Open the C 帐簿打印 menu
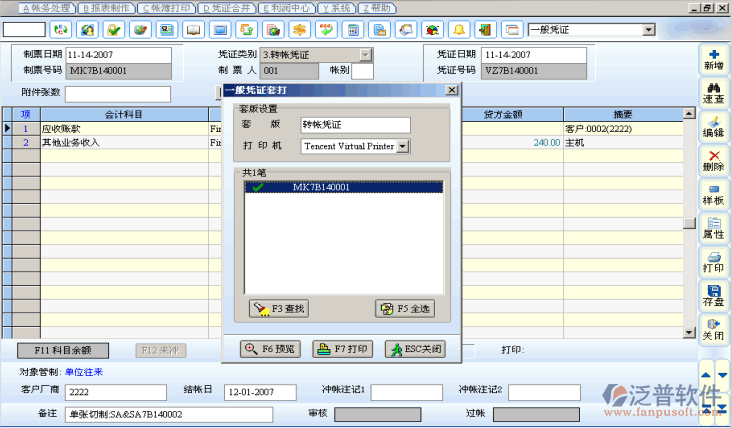The image size is (732, 428). [x=166, y=8]
